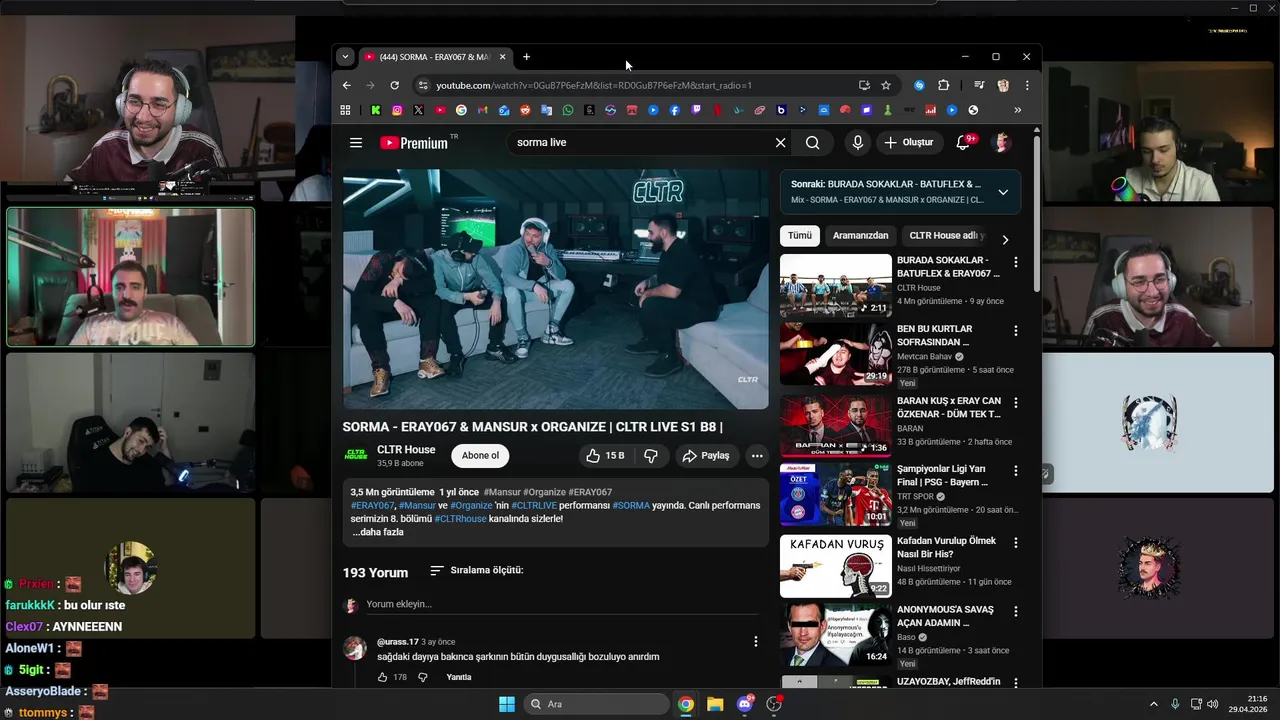Open Chrome tab search dropdown arrow
1280x720 pixels.
345,57
